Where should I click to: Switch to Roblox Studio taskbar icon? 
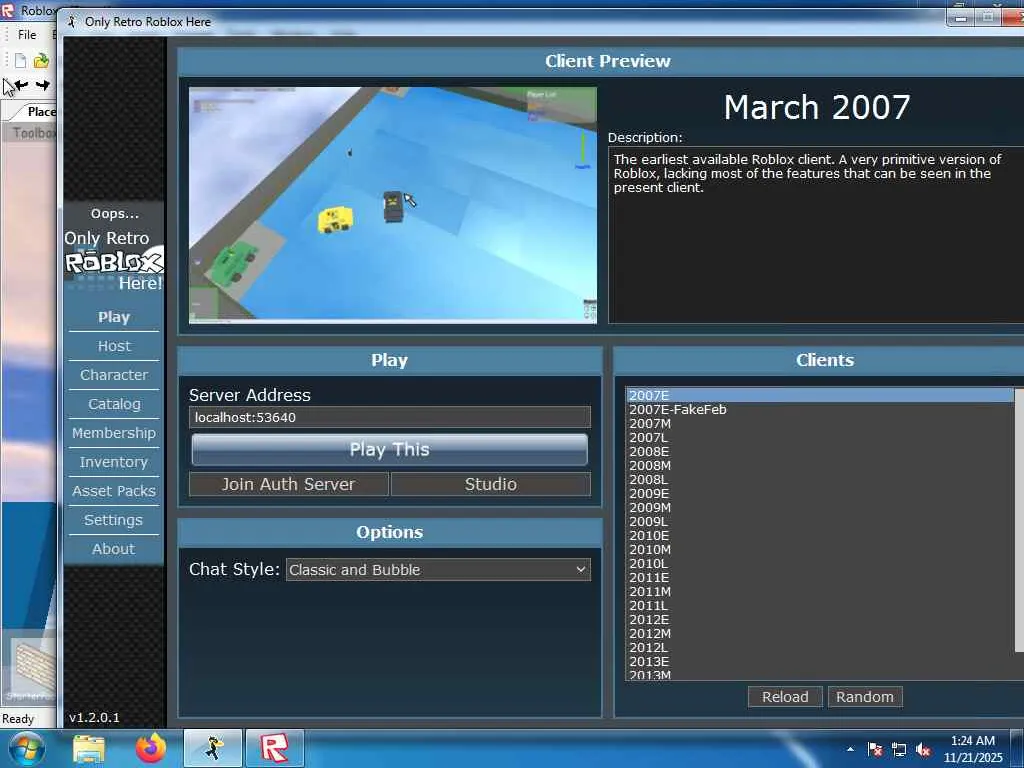point(274,748)
